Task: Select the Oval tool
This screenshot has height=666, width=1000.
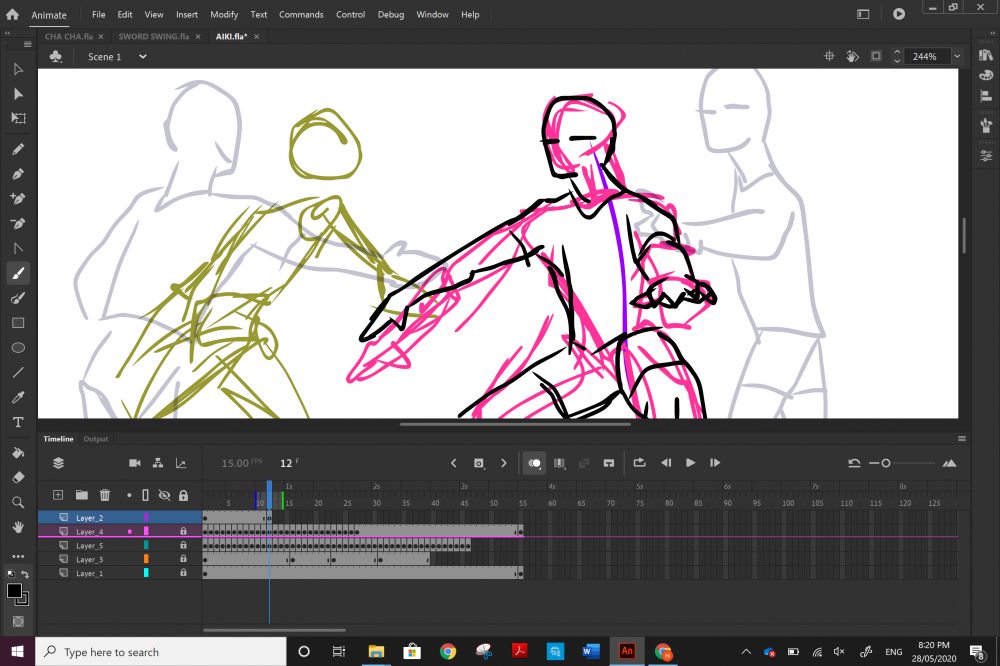Action: coord(18,347)
